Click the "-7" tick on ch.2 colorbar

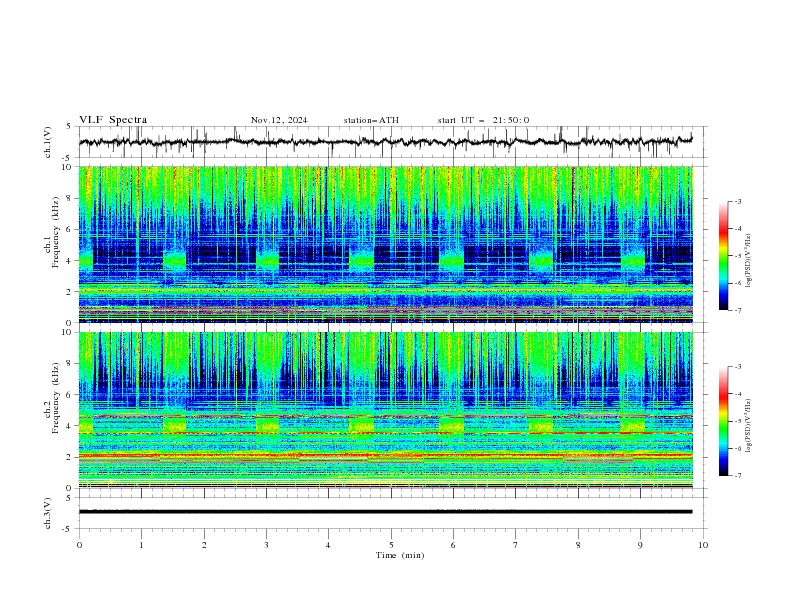coord(738,476)
